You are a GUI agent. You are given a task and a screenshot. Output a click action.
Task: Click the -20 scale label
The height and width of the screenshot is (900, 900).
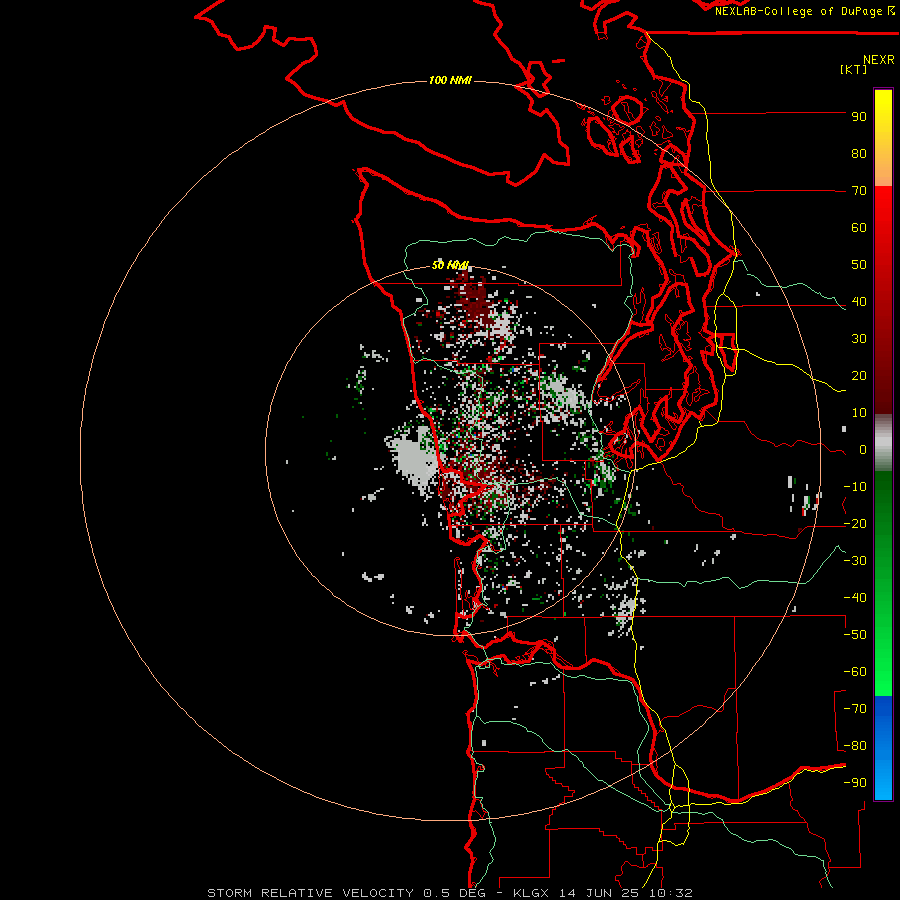(855, 524)
